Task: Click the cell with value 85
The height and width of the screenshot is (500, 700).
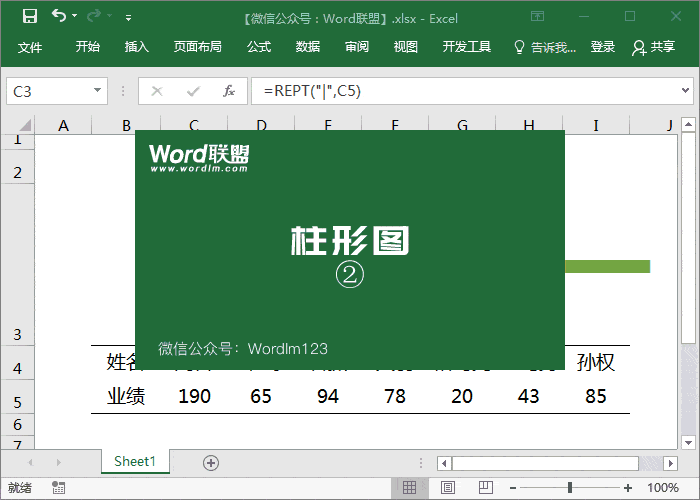Action: [596, 396]
